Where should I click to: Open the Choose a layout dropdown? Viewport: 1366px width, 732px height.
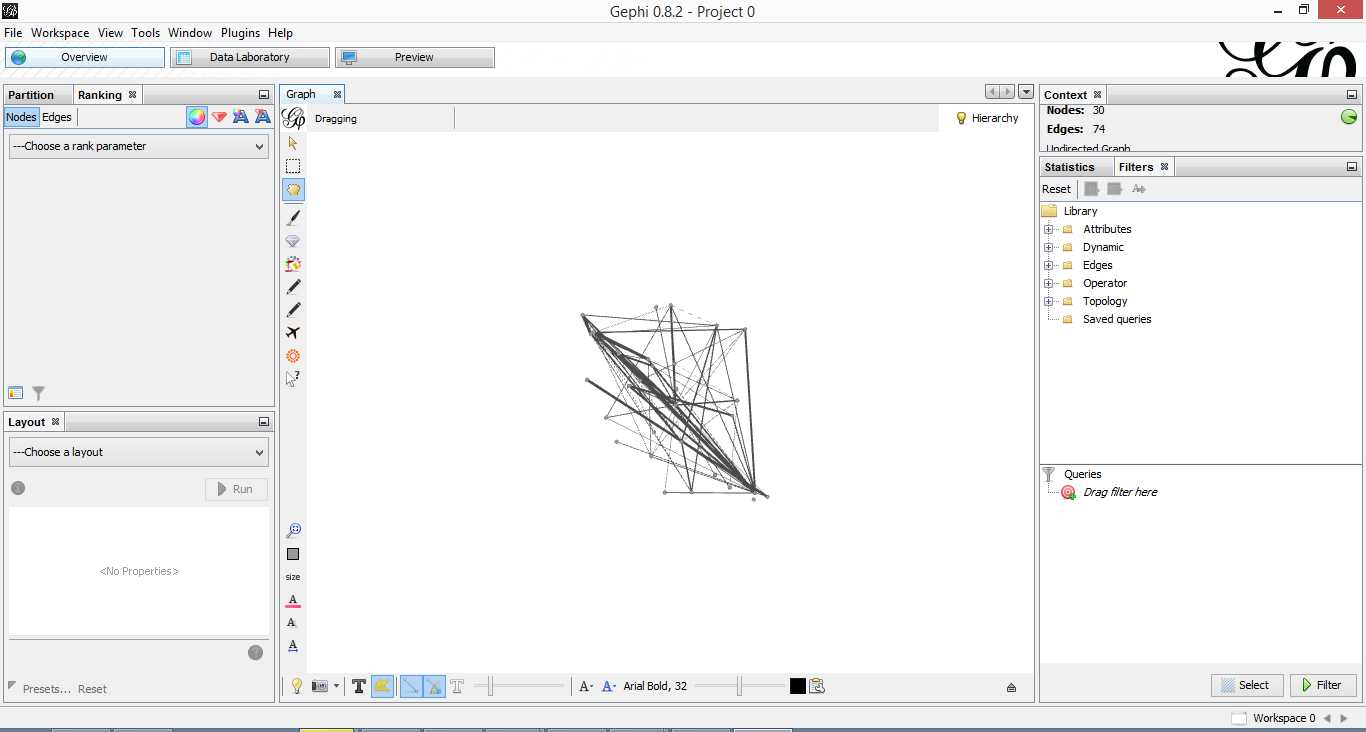click(139, 452)
